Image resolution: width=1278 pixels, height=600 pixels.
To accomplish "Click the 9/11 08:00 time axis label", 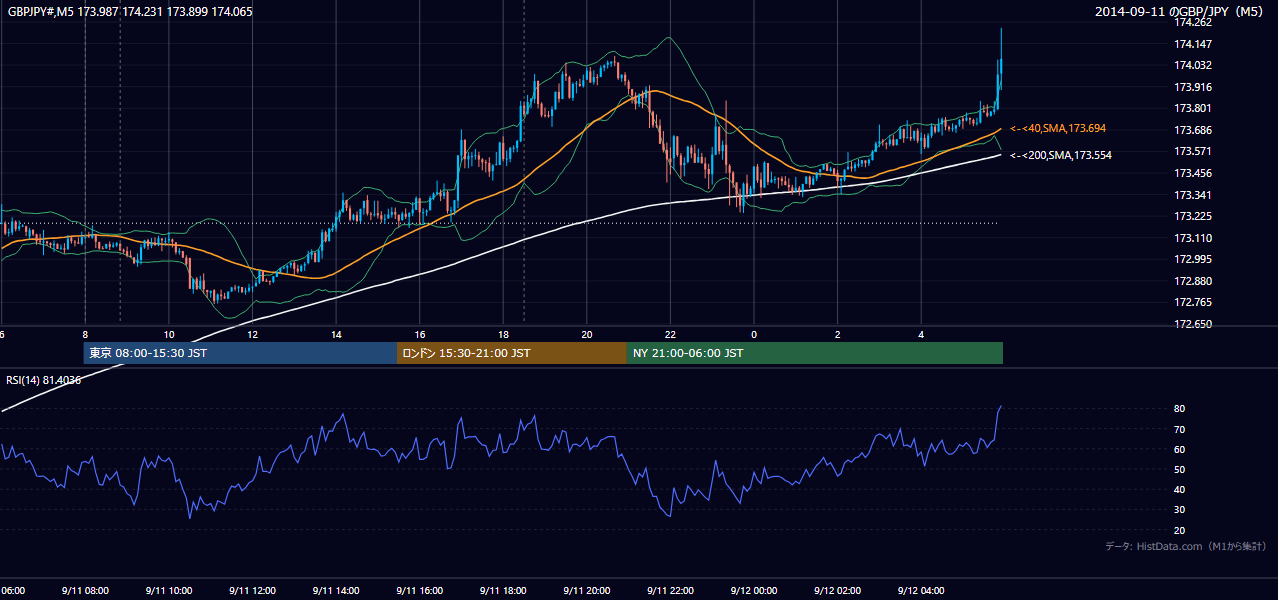I will pyautogui.click(x=85, y=591).
